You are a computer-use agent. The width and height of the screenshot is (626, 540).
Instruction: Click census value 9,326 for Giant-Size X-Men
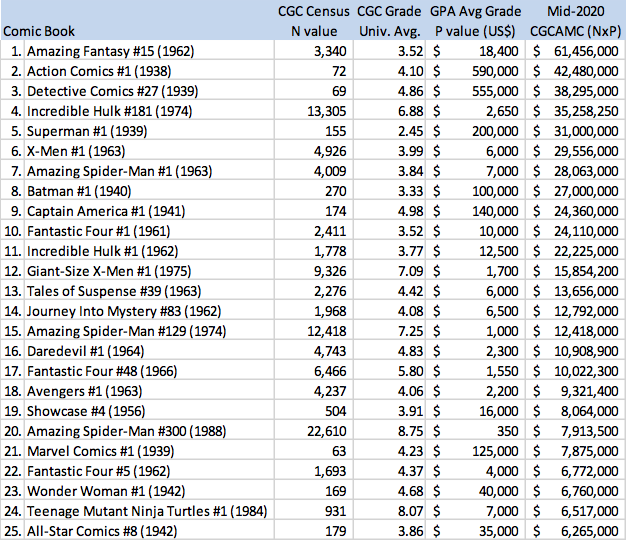tap(330, 271)
